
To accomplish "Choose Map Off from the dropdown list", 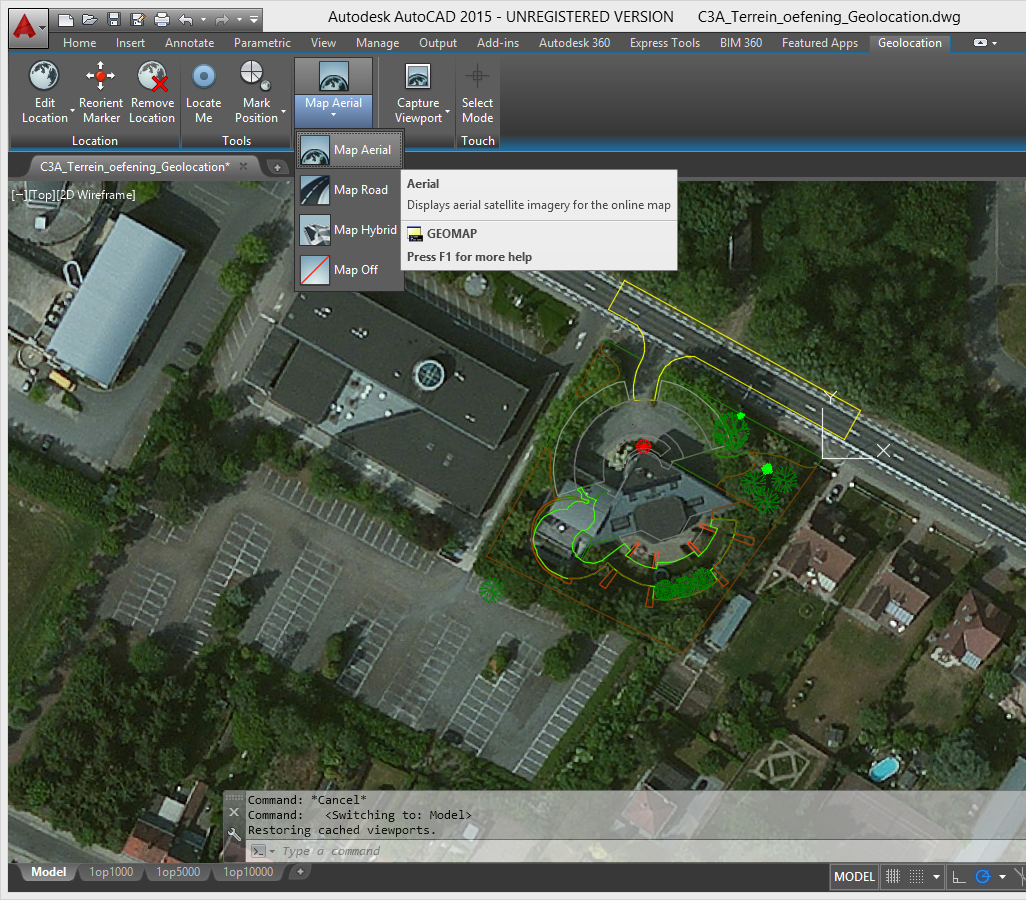I will (349, 270).
